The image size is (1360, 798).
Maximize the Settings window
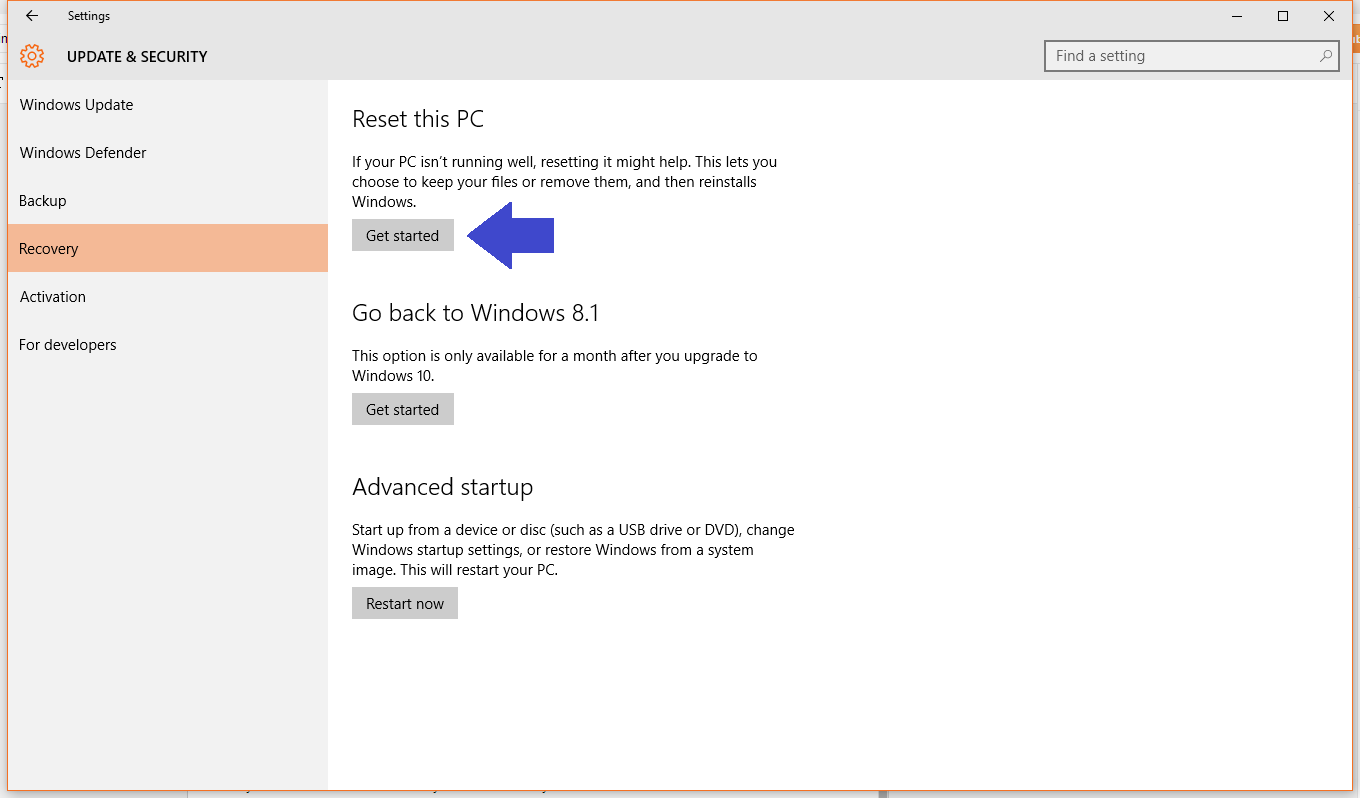[x=1283, y=16]
